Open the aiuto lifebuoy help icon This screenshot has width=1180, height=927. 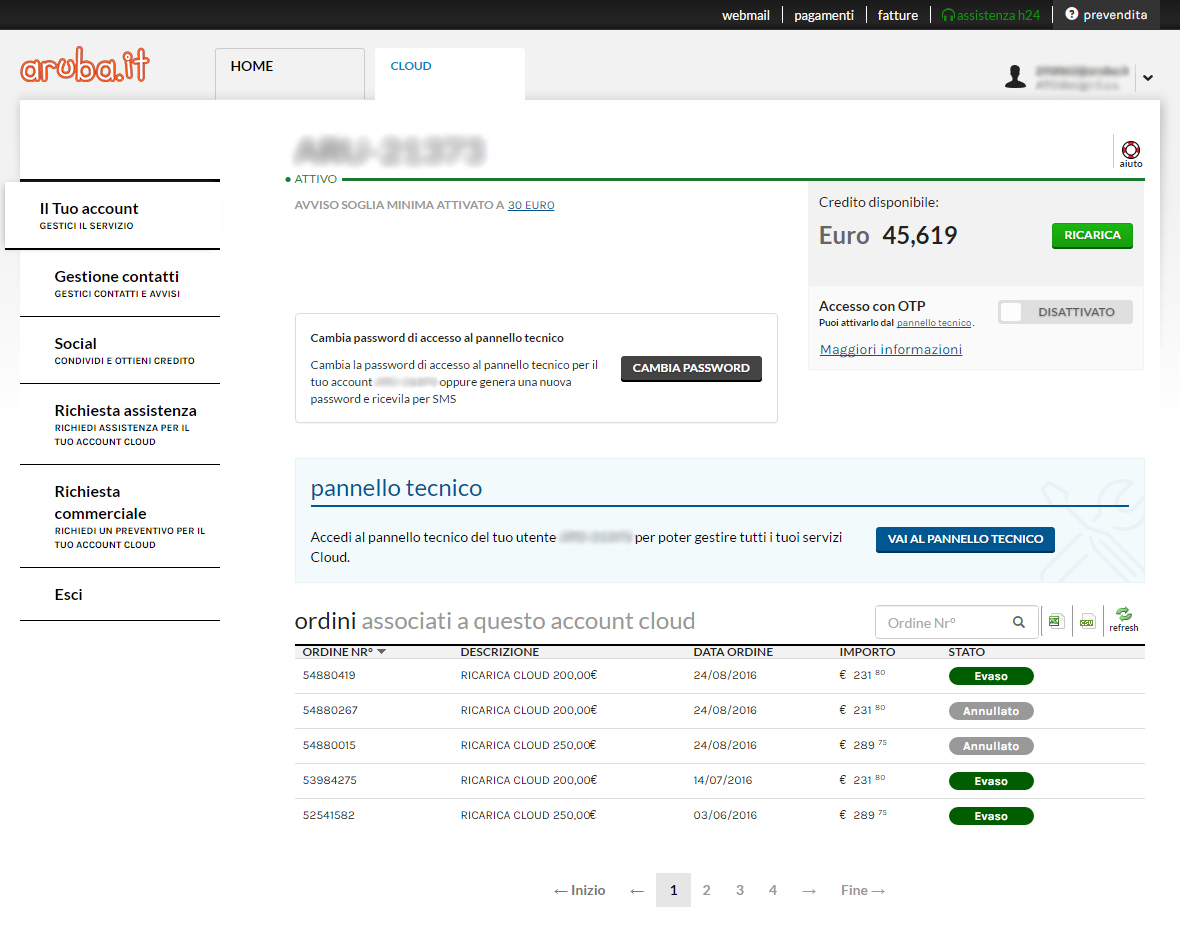1130,153
